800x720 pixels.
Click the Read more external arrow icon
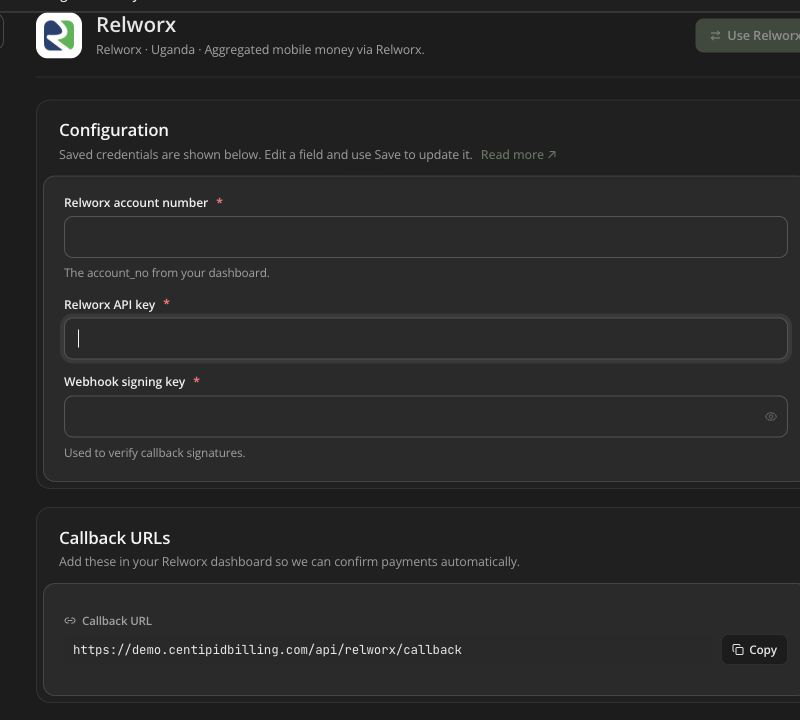tap(552, 155)
